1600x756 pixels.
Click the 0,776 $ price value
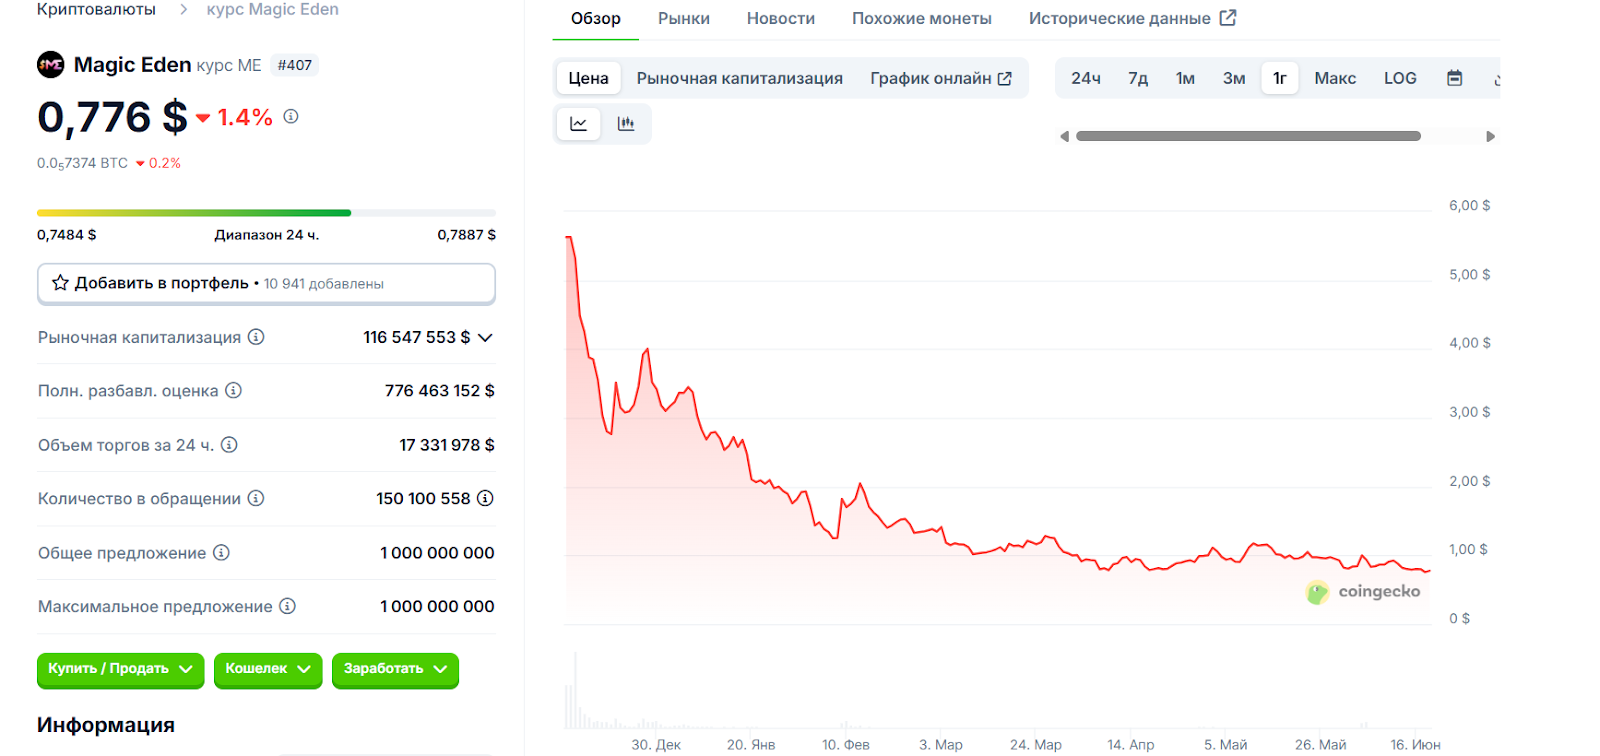coord(112,117)
